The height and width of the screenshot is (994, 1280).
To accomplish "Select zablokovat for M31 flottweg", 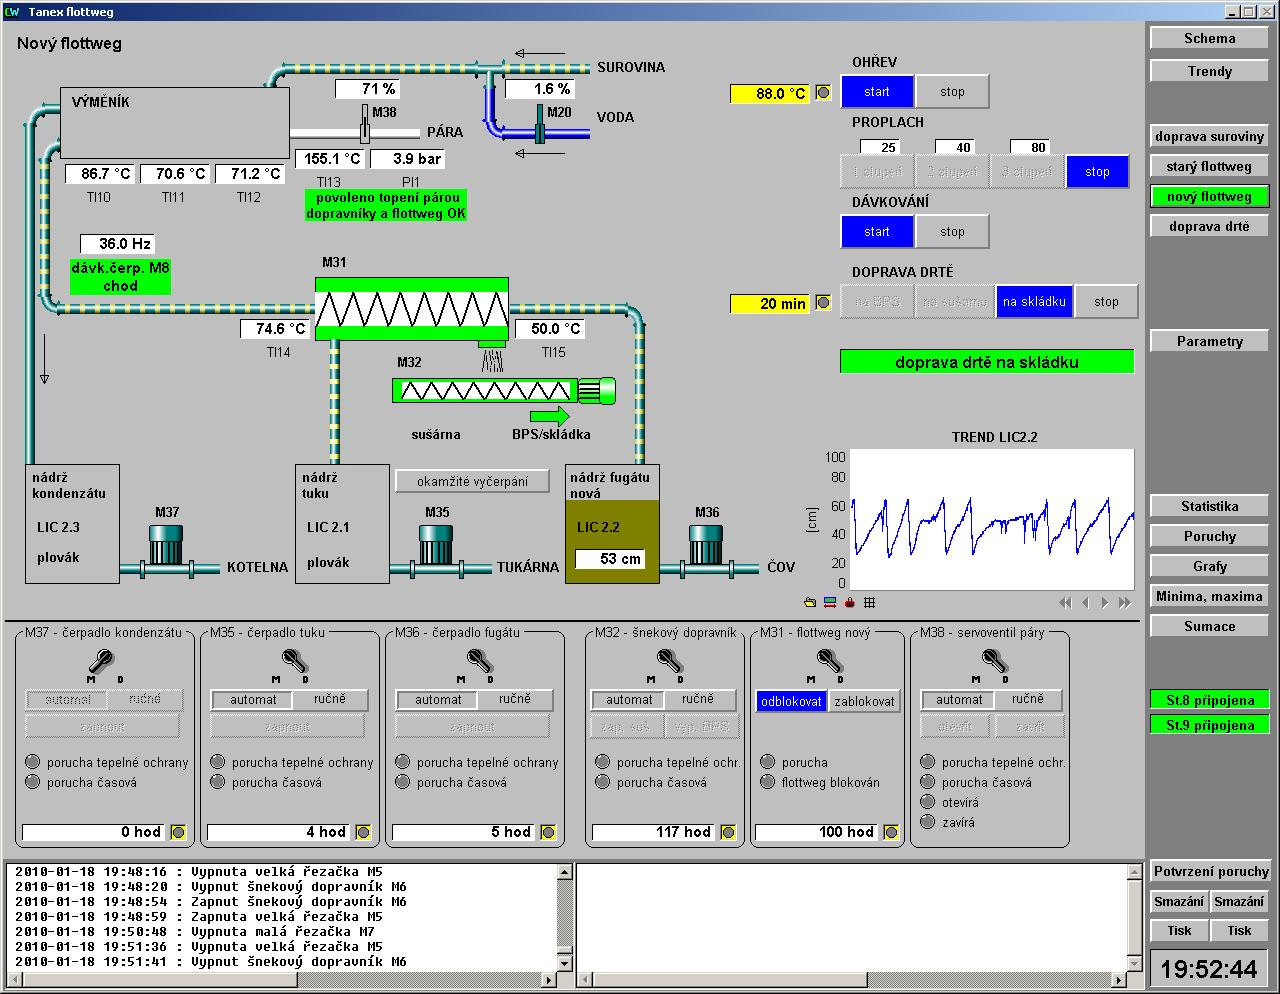I will click(865, 701).
